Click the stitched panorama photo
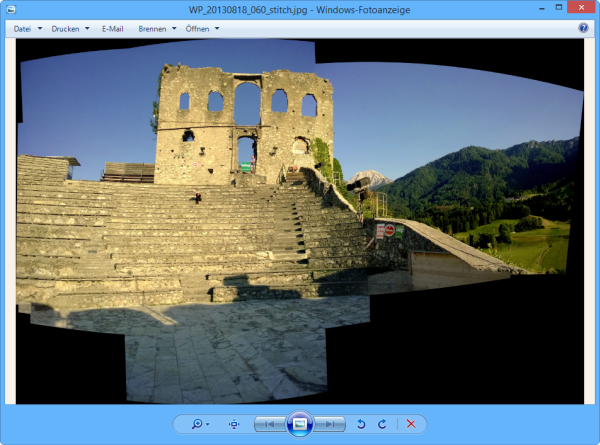This screenshot has width=600, height=445. 300,221
